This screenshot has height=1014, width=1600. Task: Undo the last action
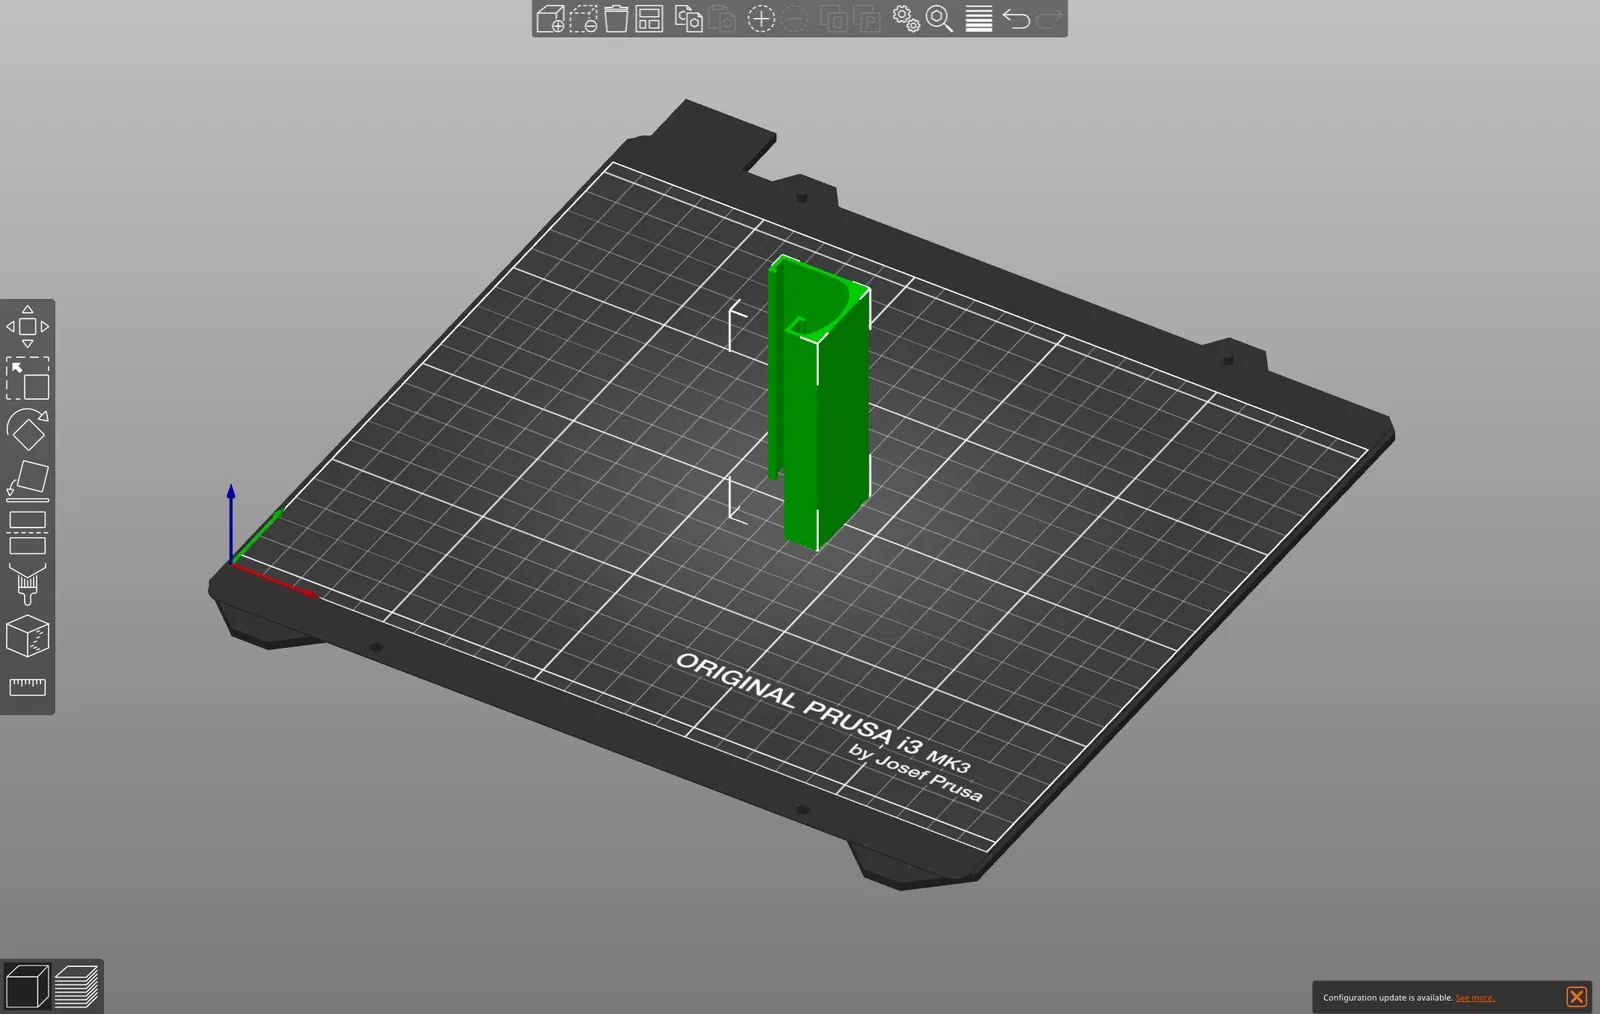click(1016, 19)
